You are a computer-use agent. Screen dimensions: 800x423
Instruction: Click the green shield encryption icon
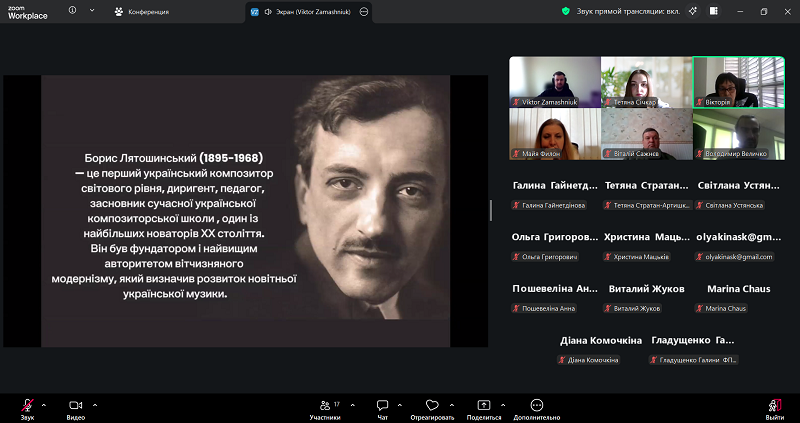coord(566,11)
